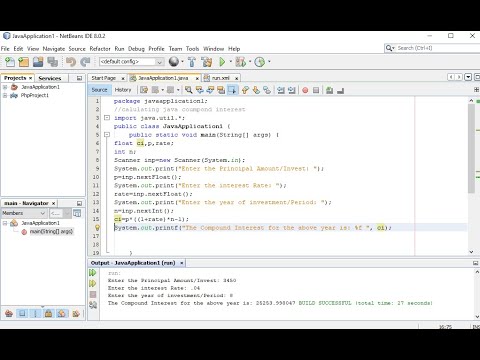
Task: Toggle Highlight Search in editor toolbar
Action: click(221, 90)
